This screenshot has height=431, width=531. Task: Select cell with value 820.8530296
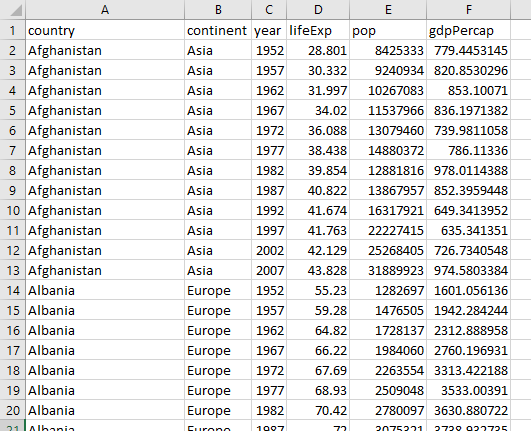(469, 70)
